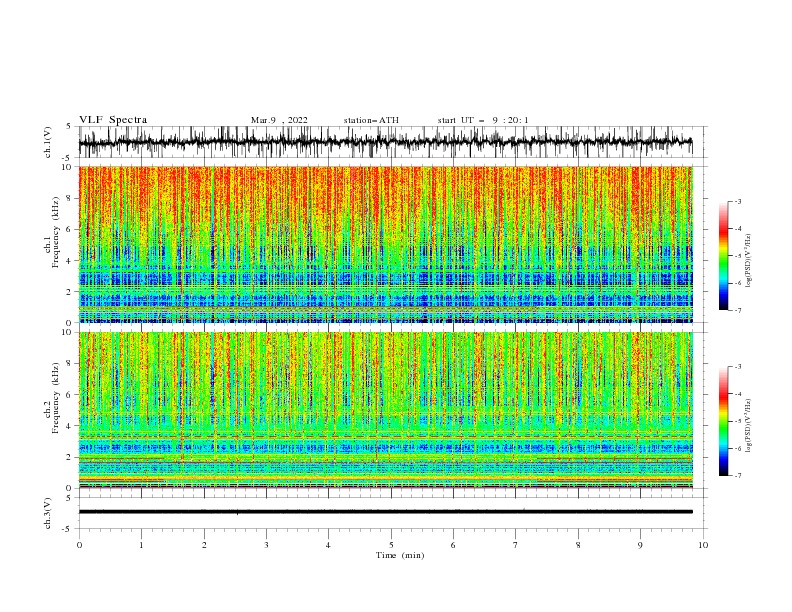Image resolution: width=792 pixels, height=612 pixels.
Task: Click time axis tick label "8"
Action: (x=578, y=545)
